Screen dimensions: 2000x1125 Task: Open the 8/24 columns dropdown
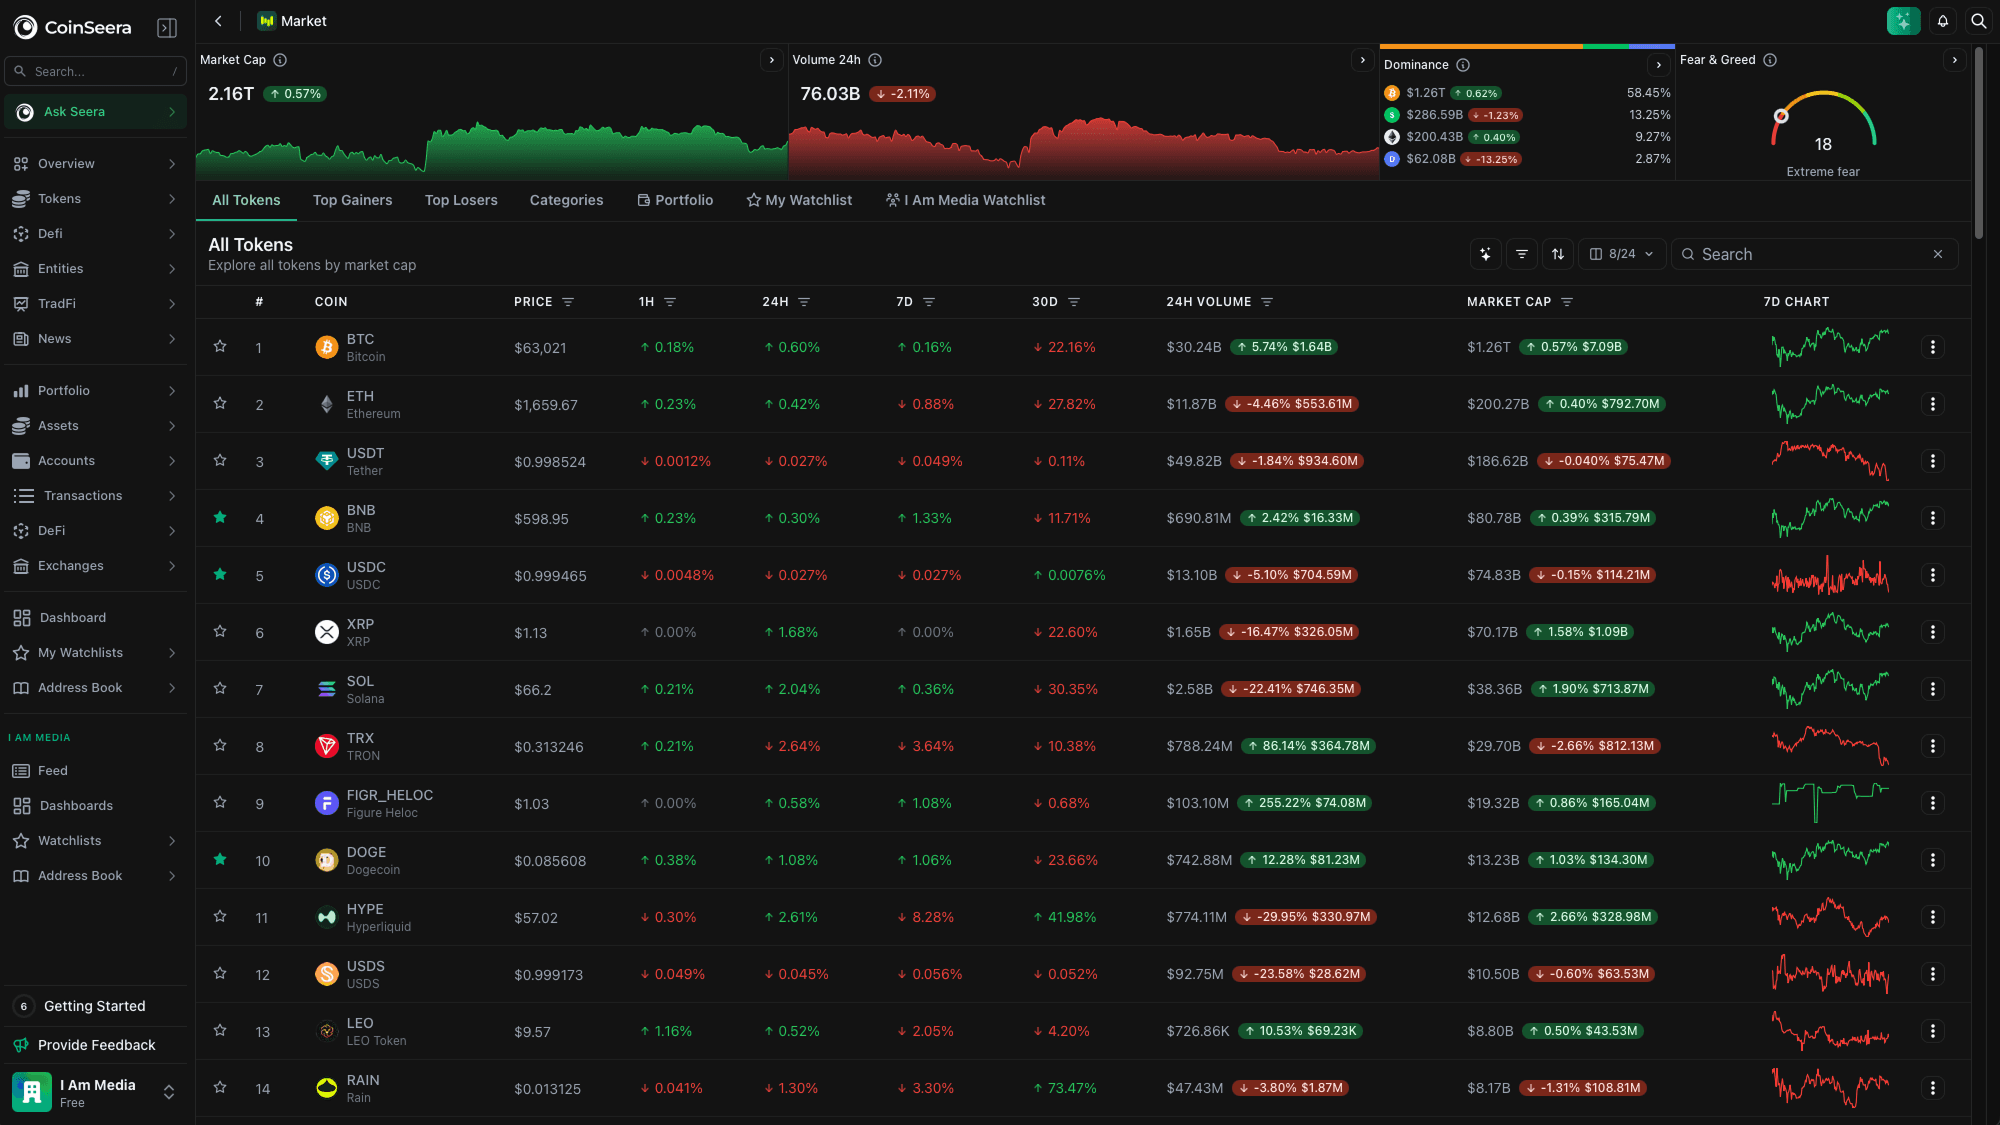coord(1622,254)
